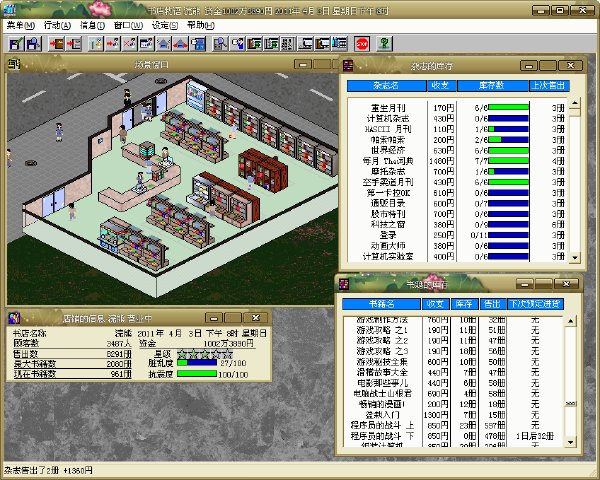Select the 程序员的战斗 下 book row
This screenshot has width=600, height=480.
(453, 436)
